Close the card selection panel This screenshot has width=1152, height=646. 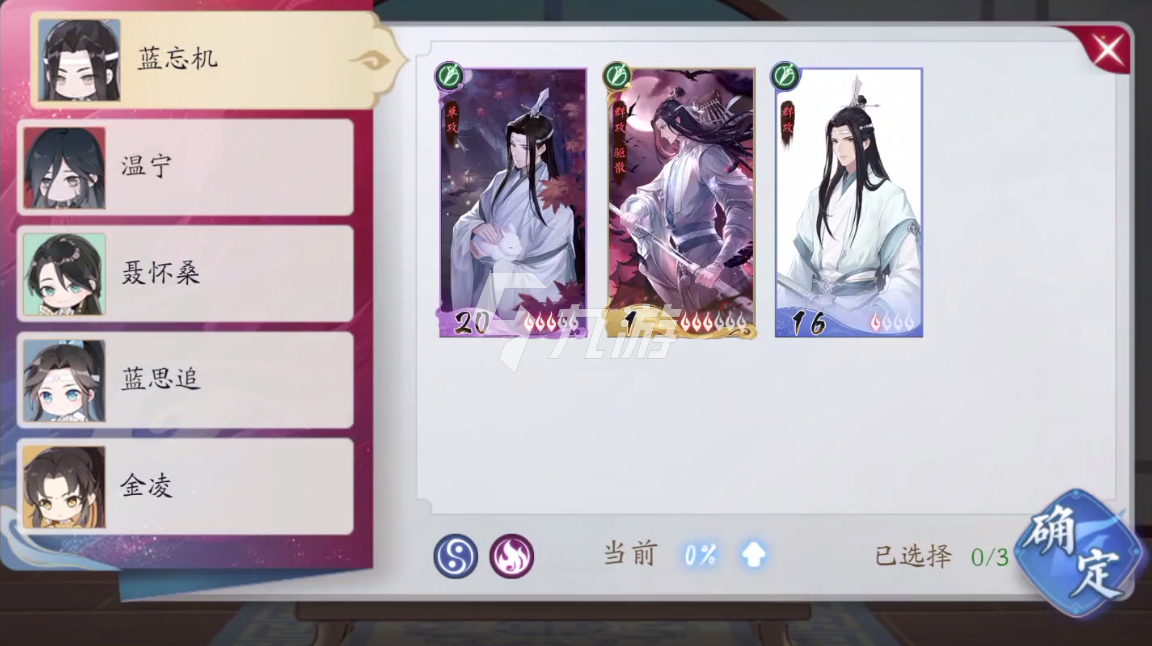pyautogui.click(x=1107, y=50)
